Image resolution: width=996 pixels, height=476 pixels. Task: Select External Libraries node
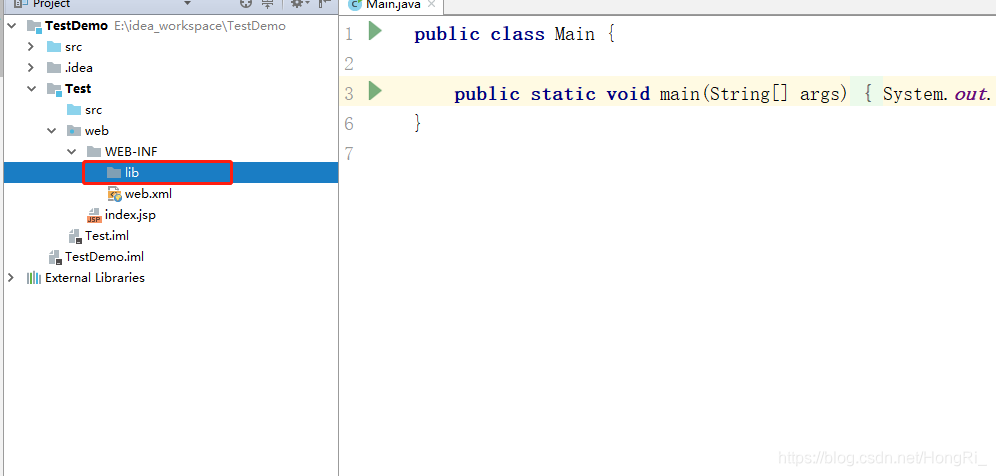coord(95,278)
